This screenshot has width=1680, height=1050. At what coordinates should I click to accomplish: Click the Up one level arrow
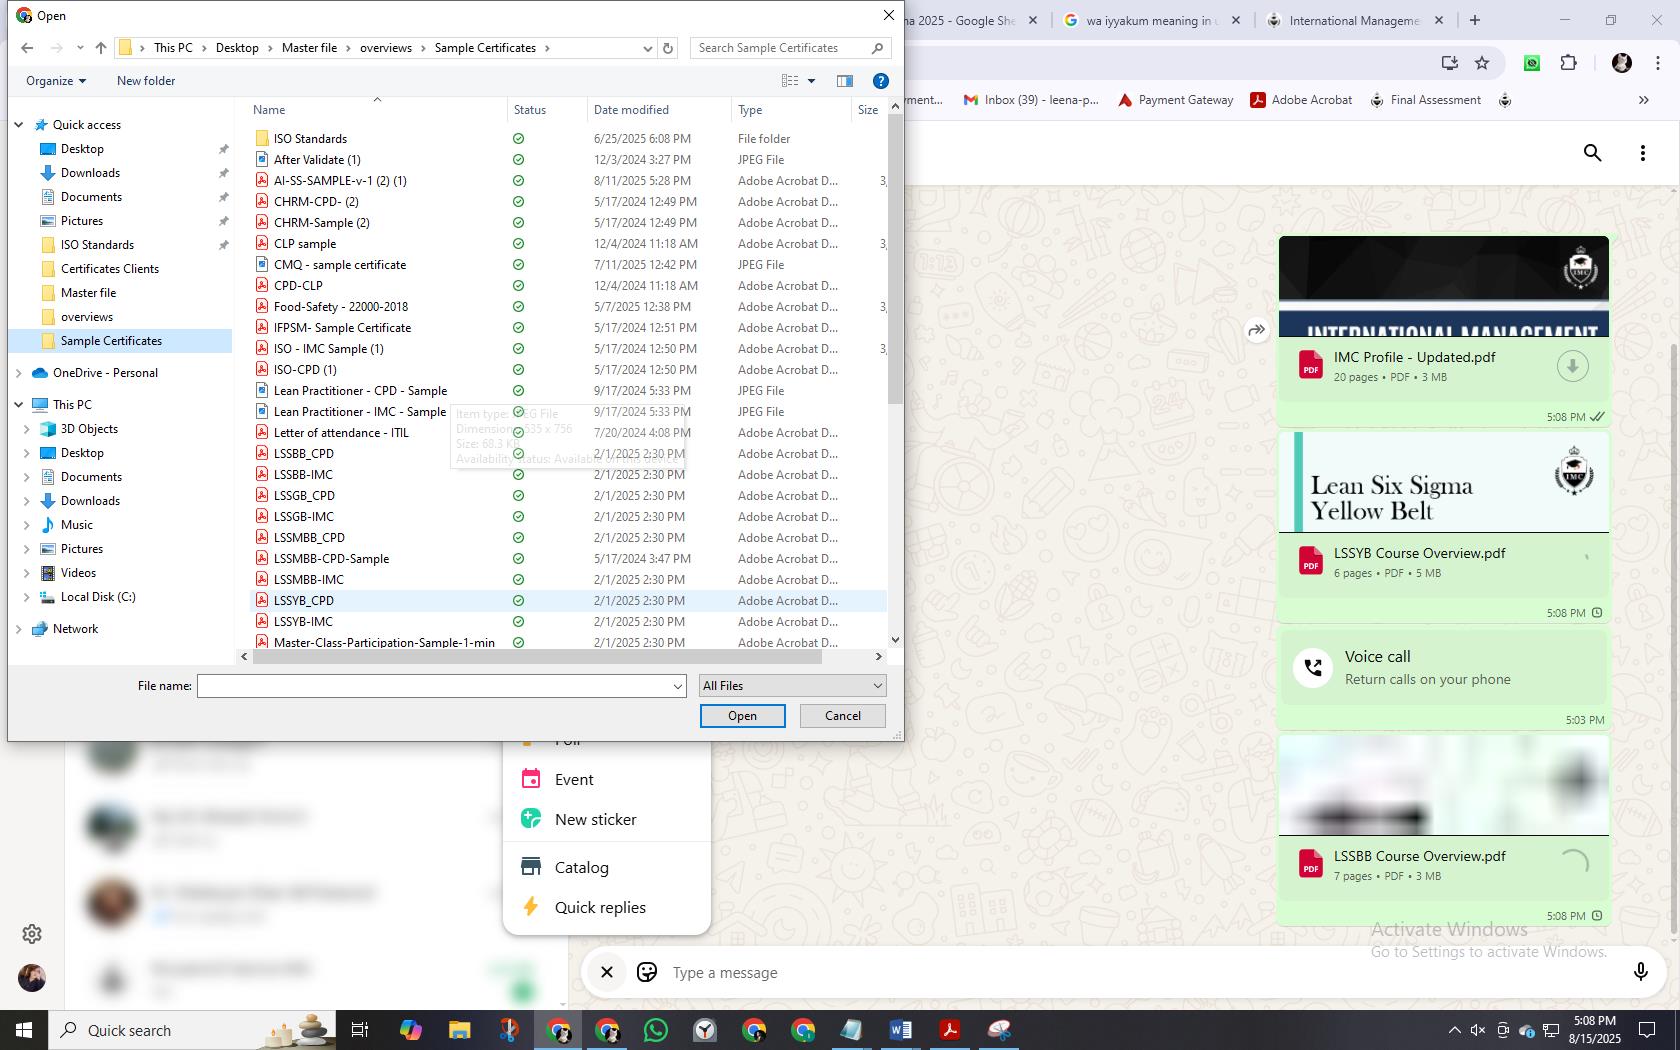tap(101, 48)
